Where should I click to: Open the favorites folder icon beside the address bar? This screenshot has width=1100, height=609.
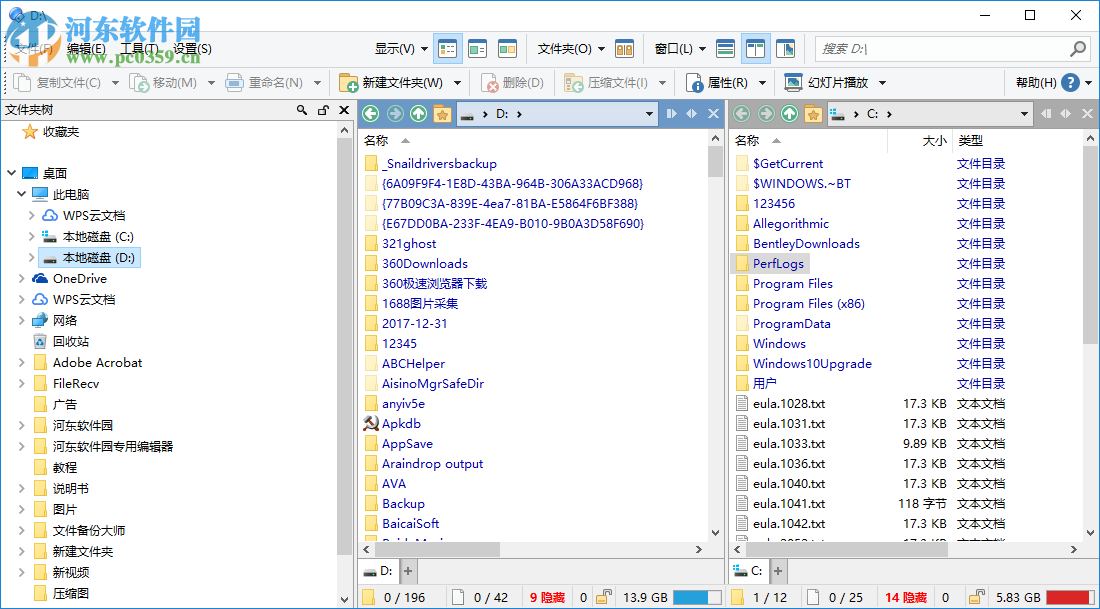pos(442,114)
